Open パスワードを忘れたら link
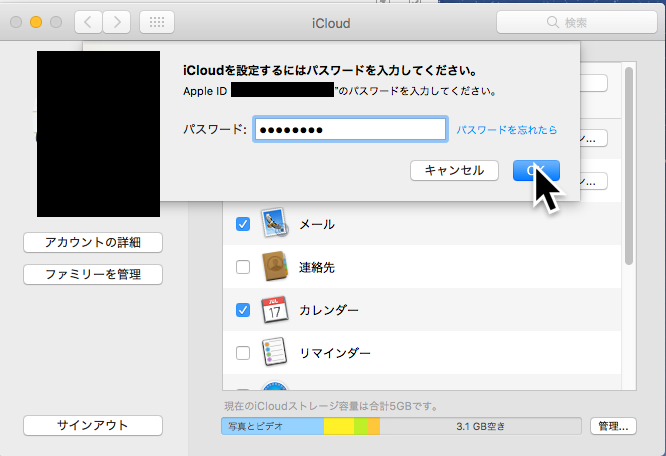 pyautogui.click(x=507, y=130)
